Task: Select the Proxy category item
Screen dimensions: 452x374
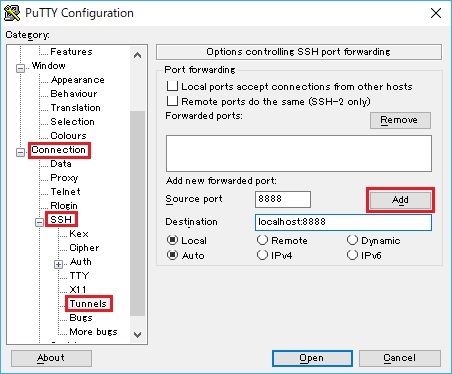Action: [64, 178]
